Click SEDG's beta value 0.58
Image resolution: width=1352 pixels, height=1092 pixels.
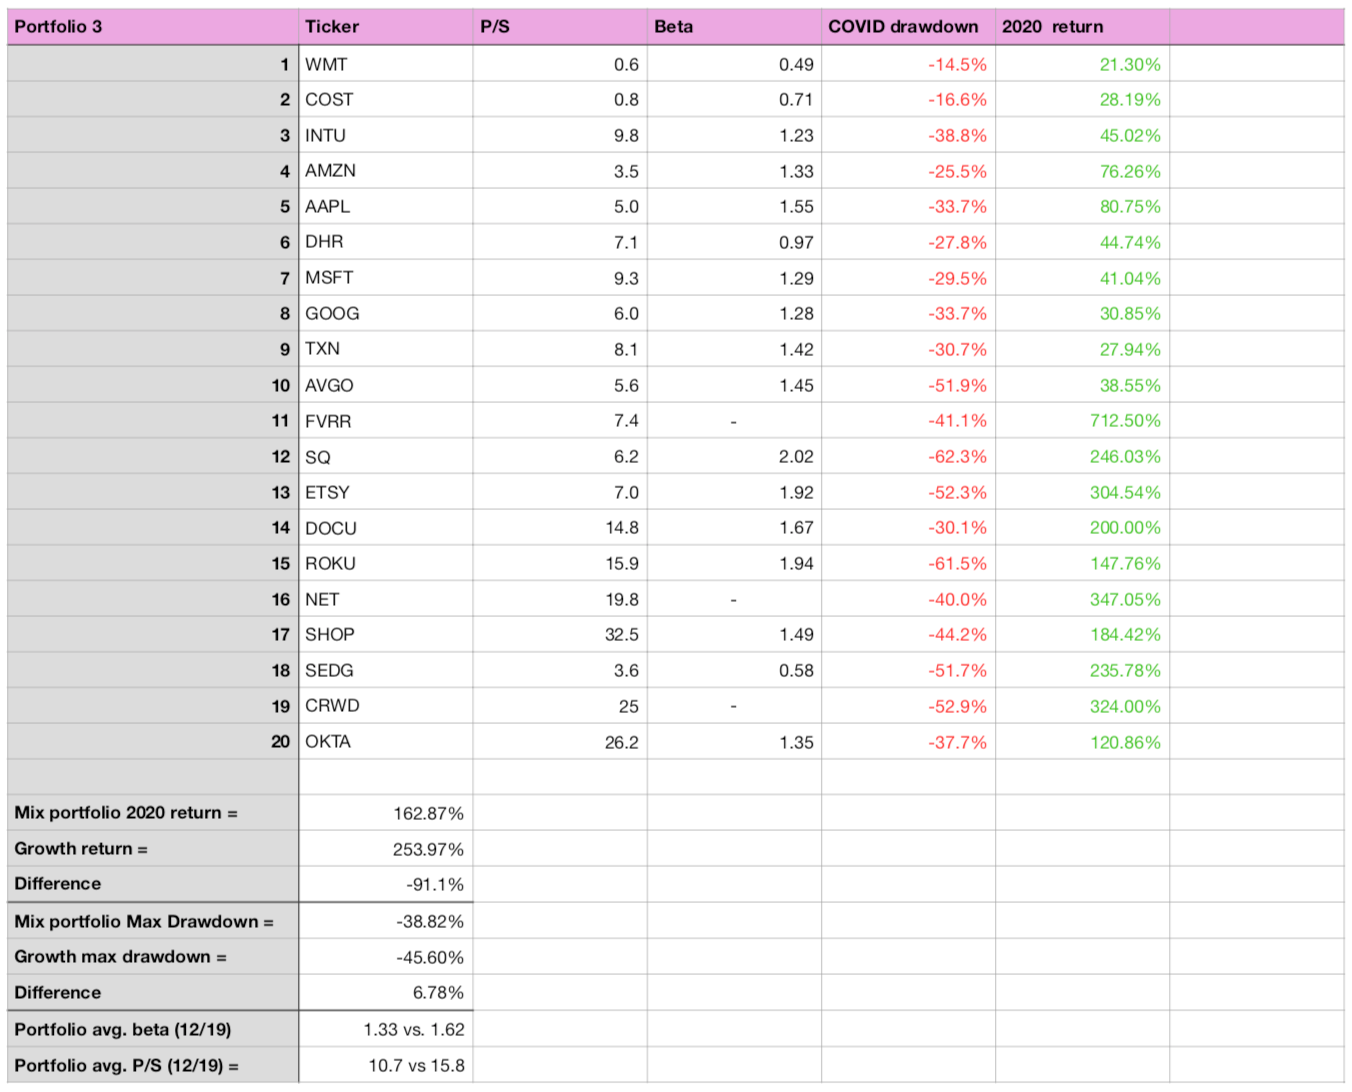click(733, 670)
